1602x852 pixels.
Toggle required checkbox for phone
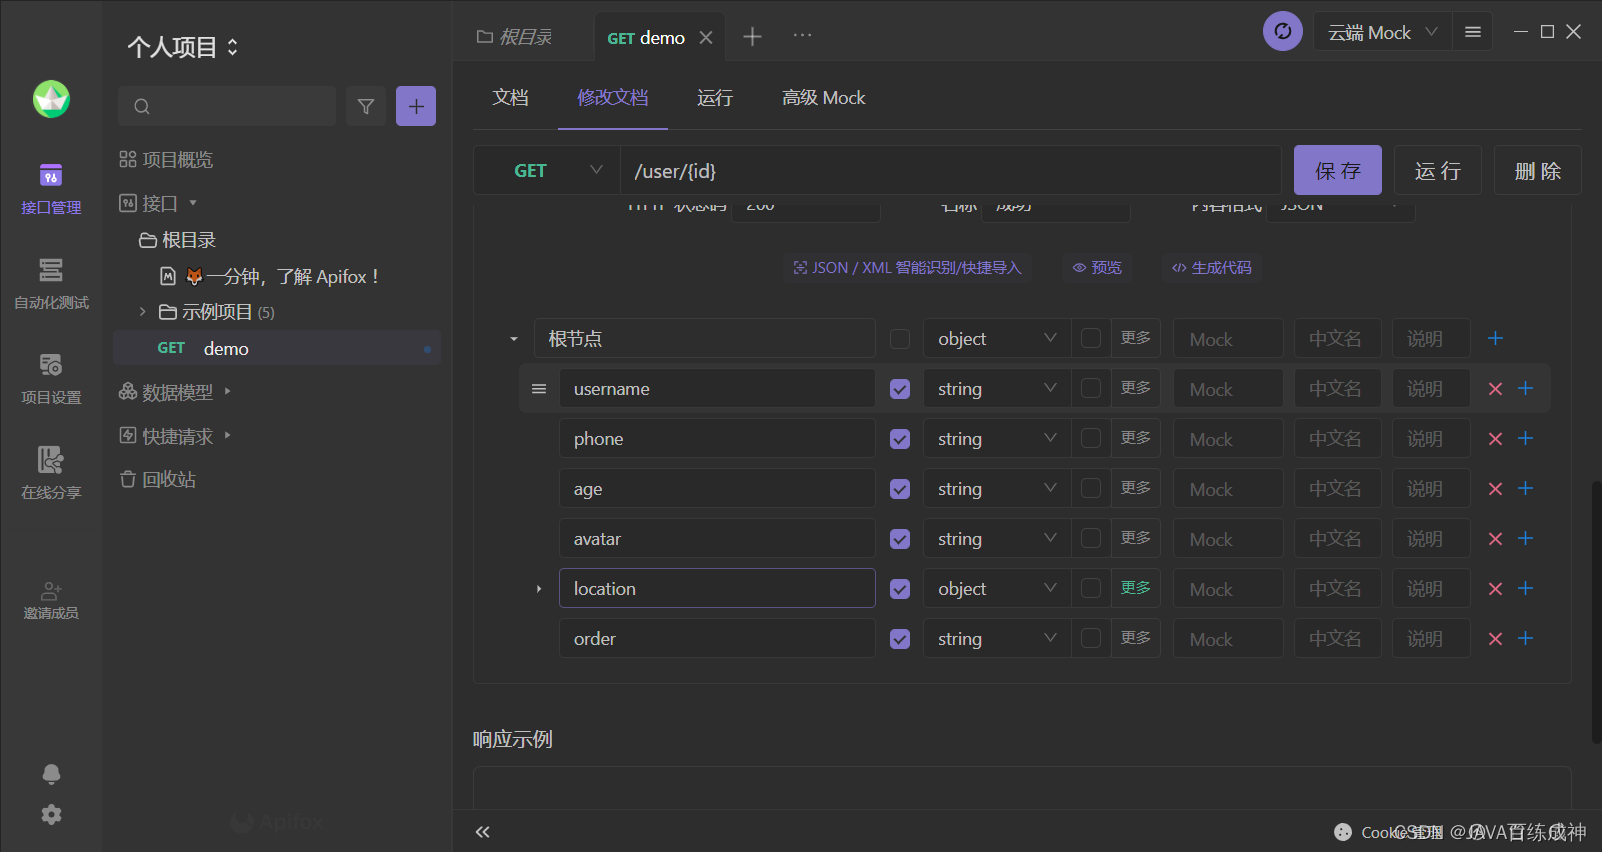click(x=900, y=439)
